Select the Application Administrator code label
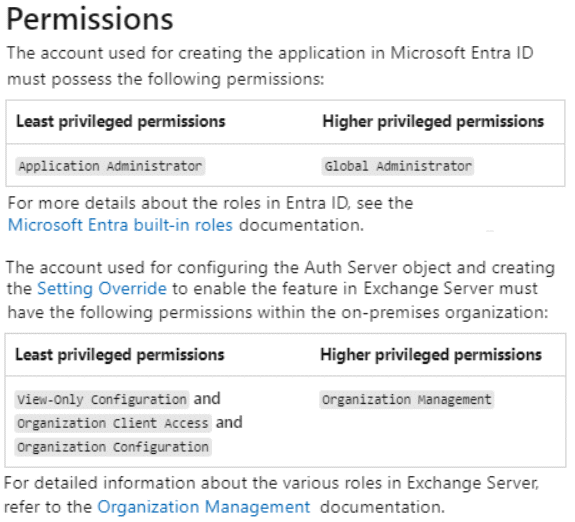This screenshot has height=522, width=575. point(110,166)
